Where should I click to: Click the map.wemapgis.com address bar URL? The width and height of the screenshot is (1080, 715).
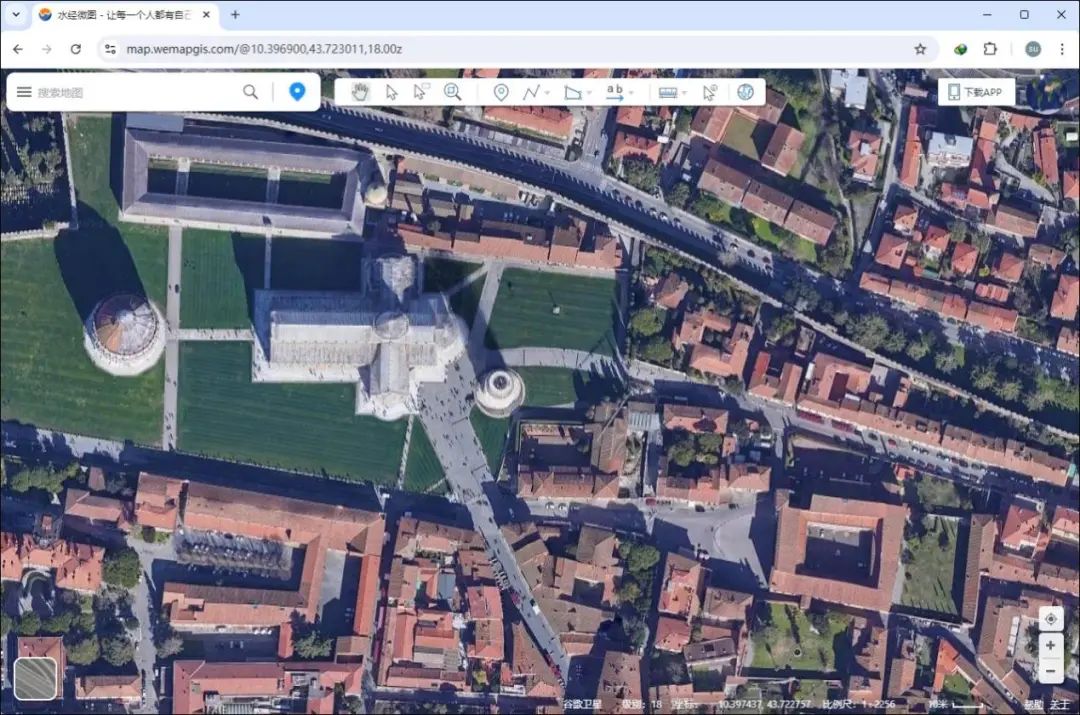(264, 49)
